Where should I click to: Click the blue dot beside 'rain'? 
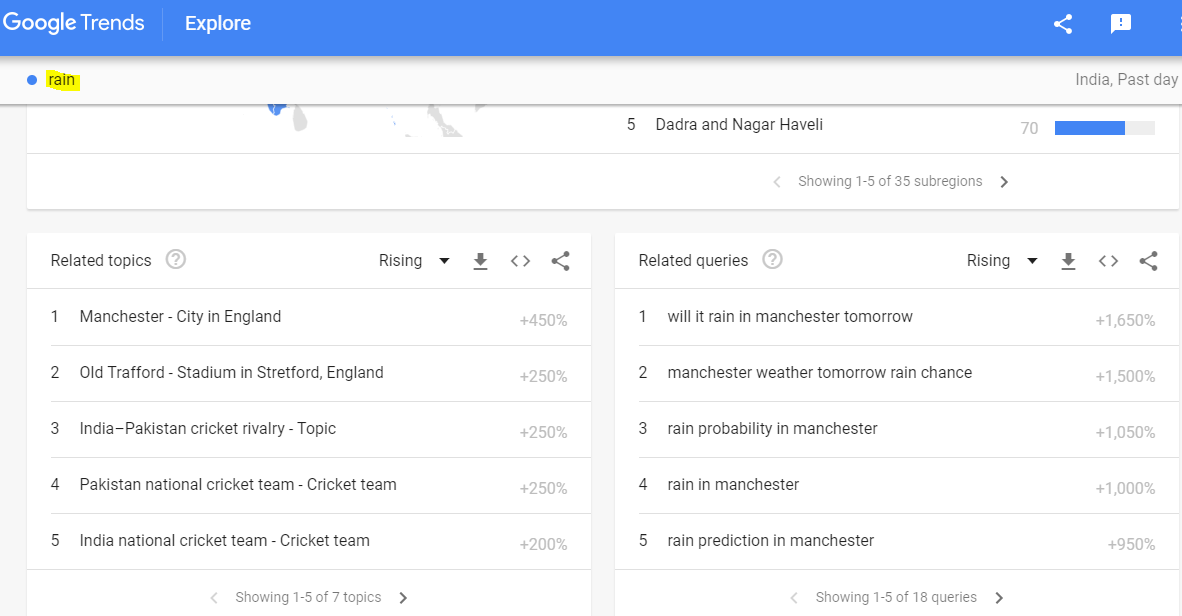point(32,80)
